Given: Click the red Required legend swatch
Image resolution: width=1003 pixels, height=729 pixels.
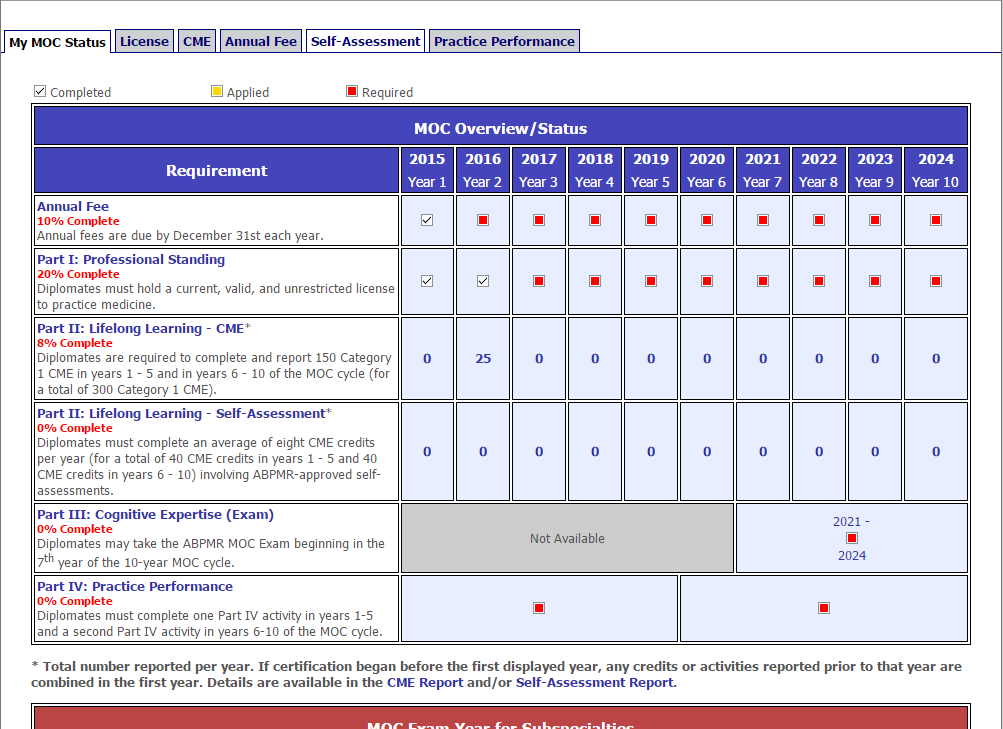Looking at the screenshot, I should point(352,91).
